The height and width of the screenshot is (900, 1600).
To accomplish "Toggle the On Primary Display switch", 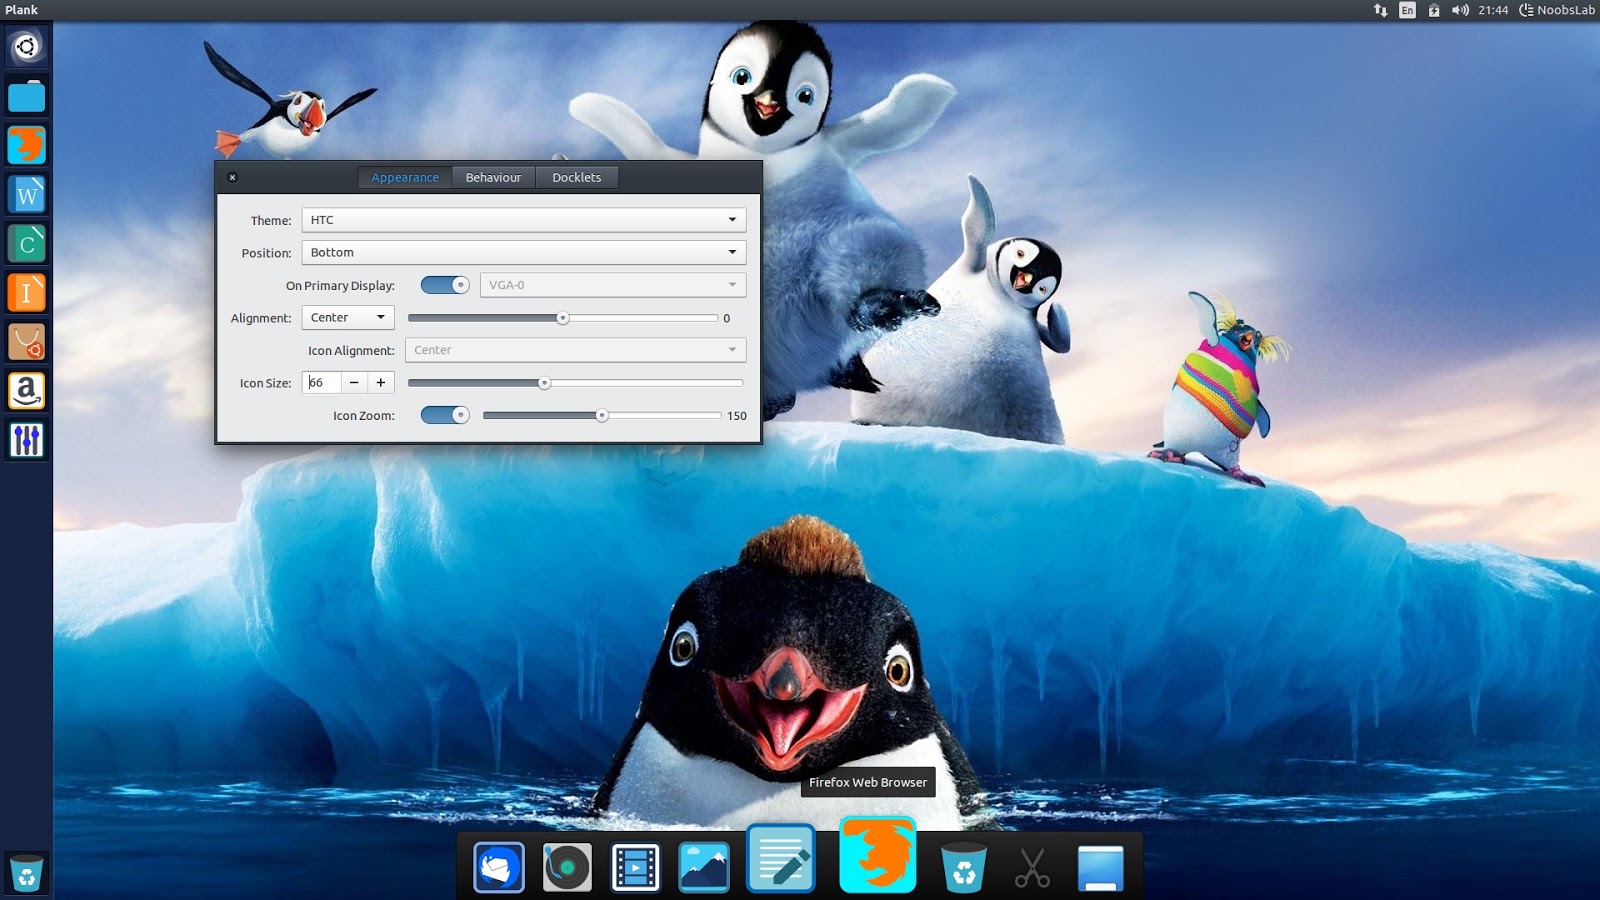I will 444,284.
